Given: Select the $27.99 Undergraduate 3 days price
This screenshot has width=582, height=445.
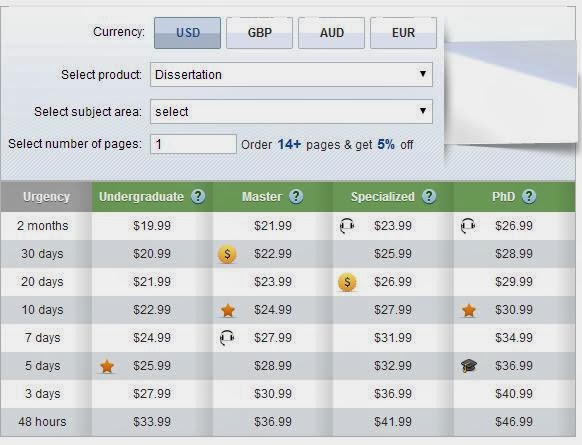Looking at the screenshot, I should coord(152,394).
